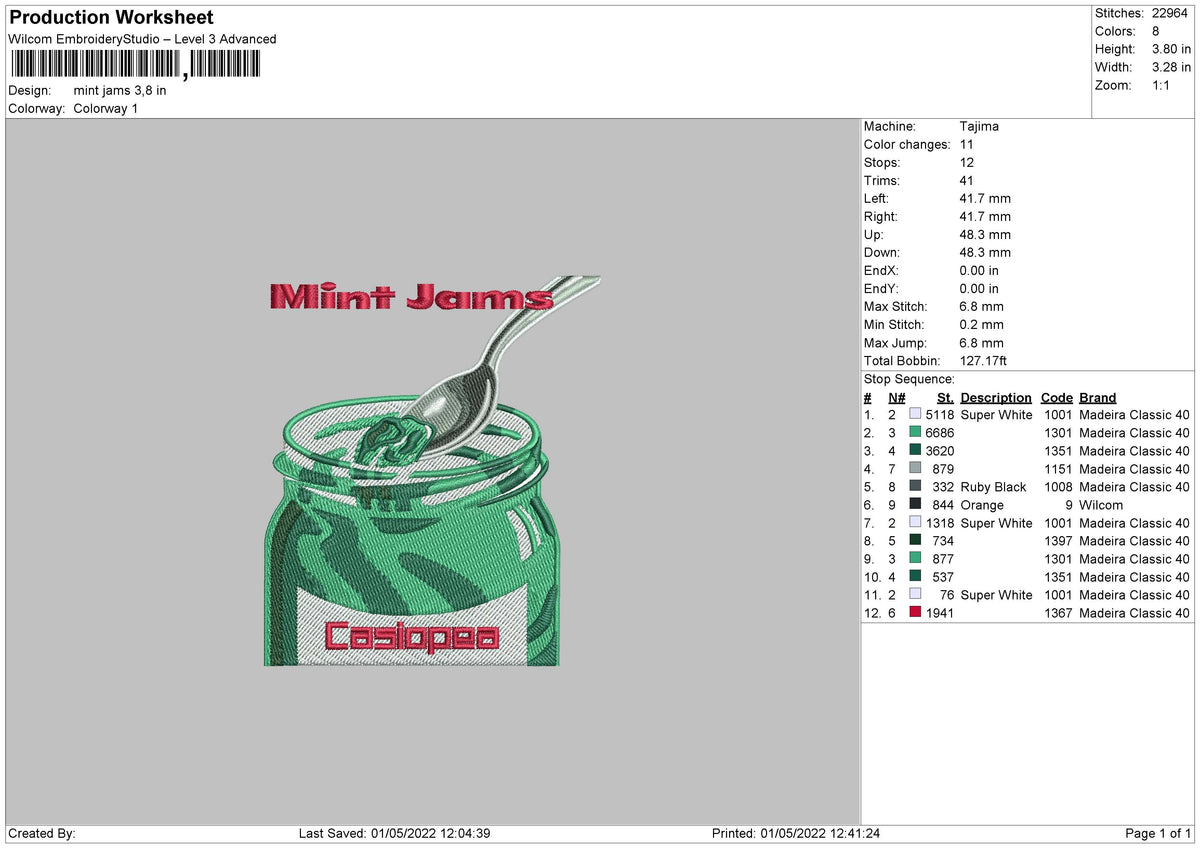Click the Super White swatch in stop 1
Screen dimensions: 1200x848
pyautogui.click(x=915, y=415)
